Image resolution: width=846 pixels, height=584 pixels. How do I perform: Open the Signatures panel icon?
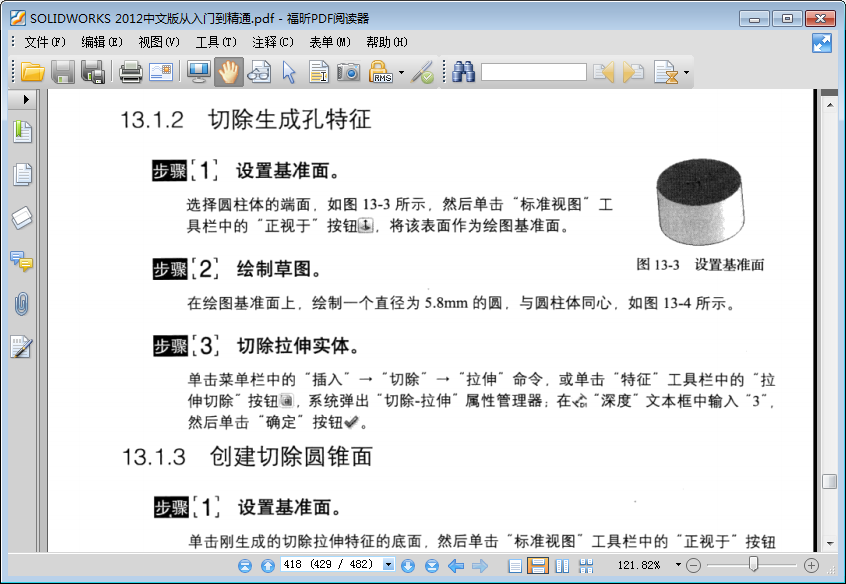click(22, 347)
